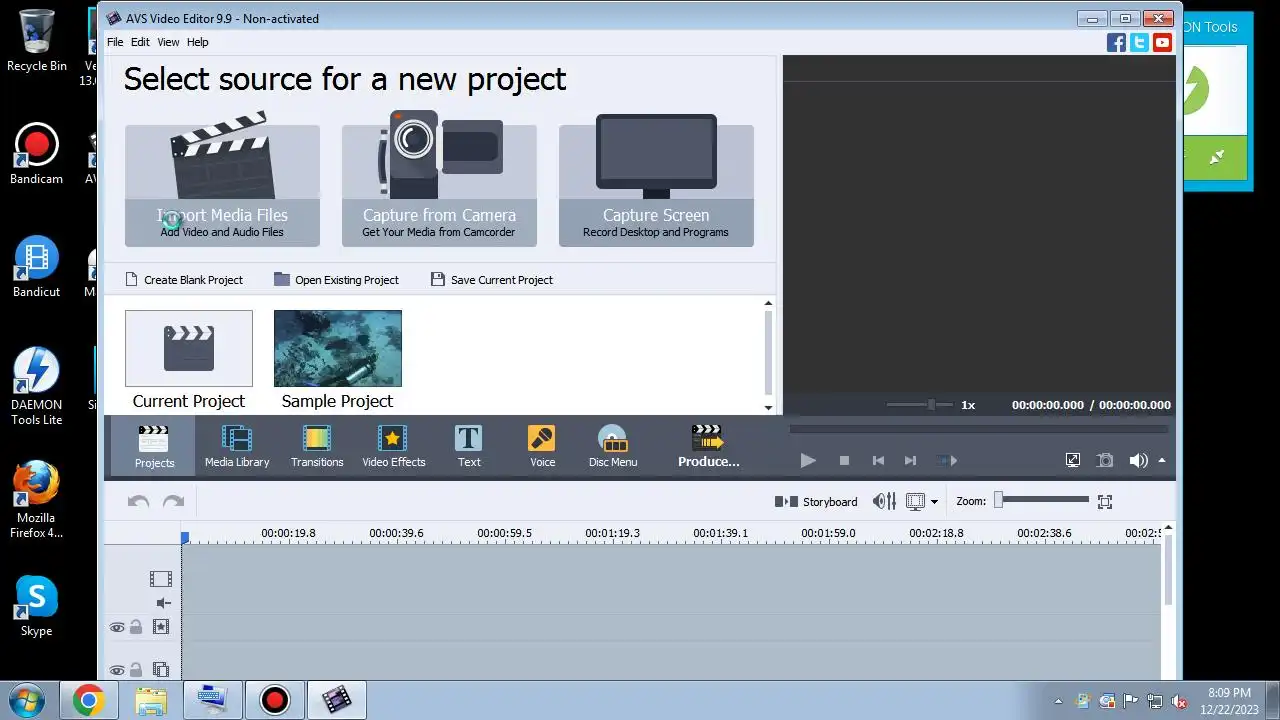Open the AVS Facebook page icon
The height and width of the screenshot is (720, 1280).
[1116, 42]
